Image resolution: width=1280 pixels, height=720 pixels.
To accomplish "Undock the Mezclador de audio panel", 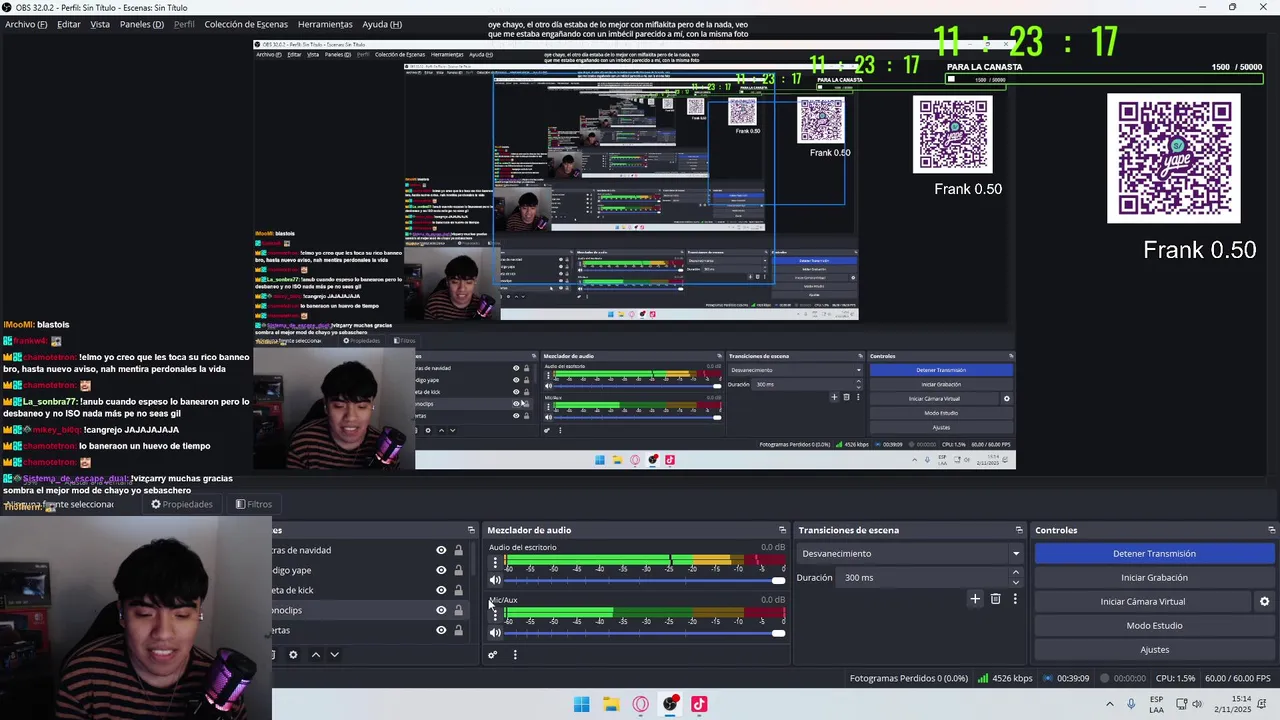I will click(782, 530).
